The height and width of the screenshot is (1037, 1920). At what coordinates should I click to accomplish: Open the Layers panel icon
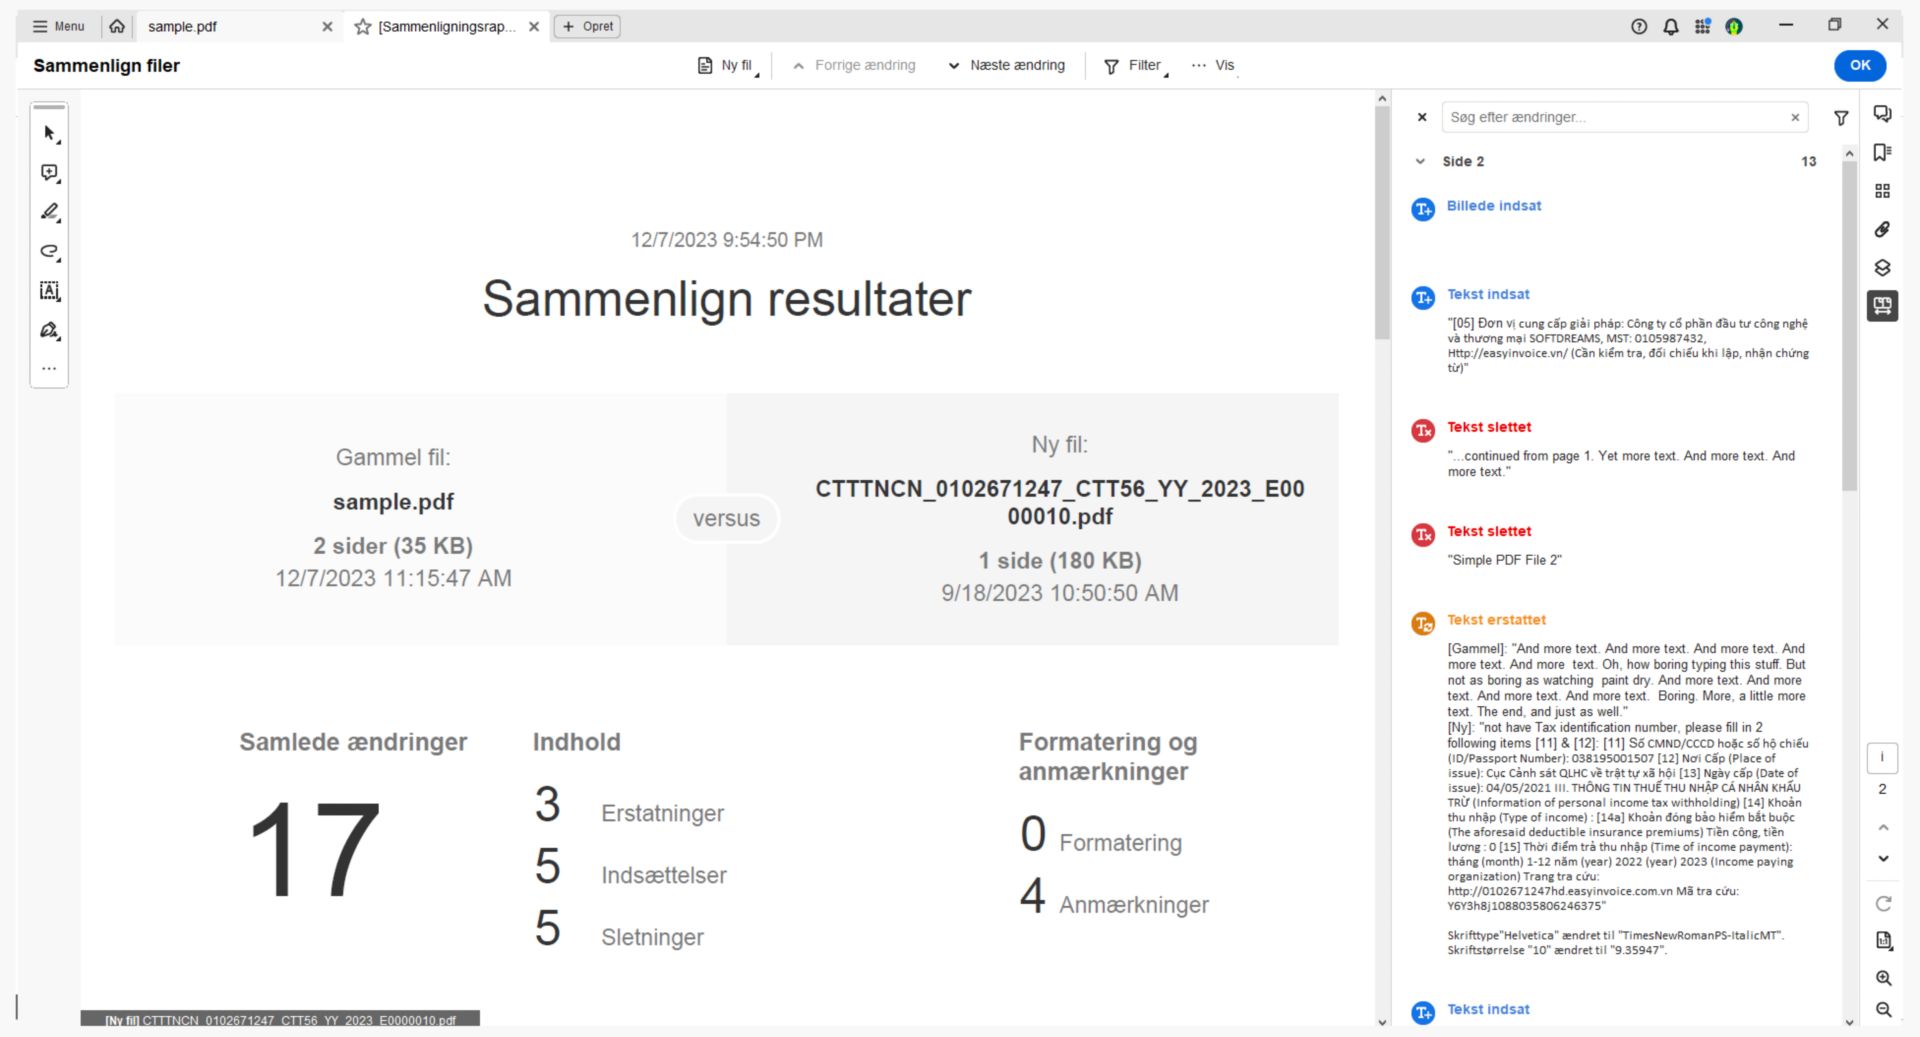coord(1882,268)
